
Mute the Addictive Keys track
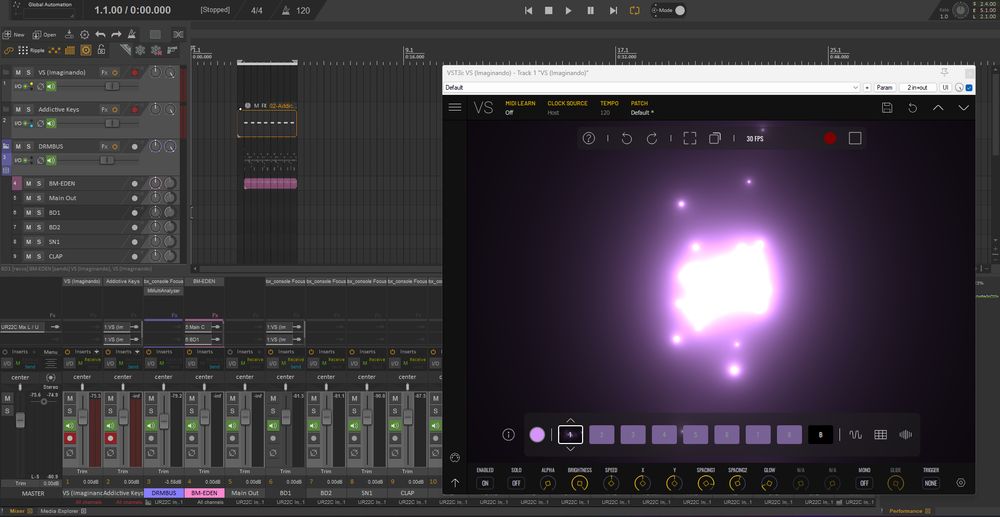coord(17,109)
